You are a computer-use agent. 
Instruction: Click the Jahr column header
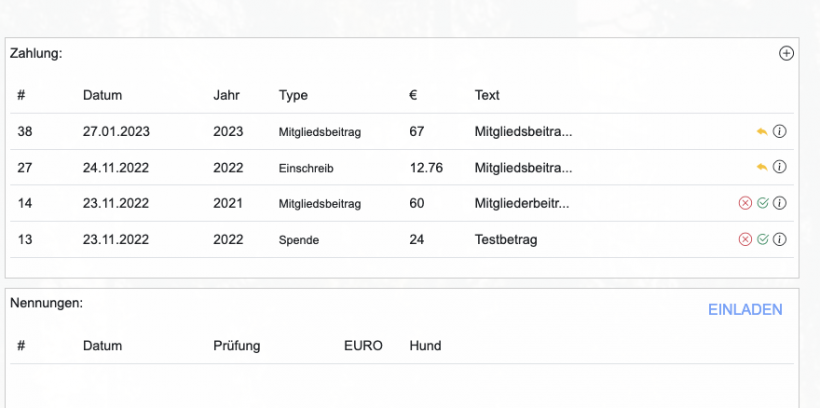(226, 96)
